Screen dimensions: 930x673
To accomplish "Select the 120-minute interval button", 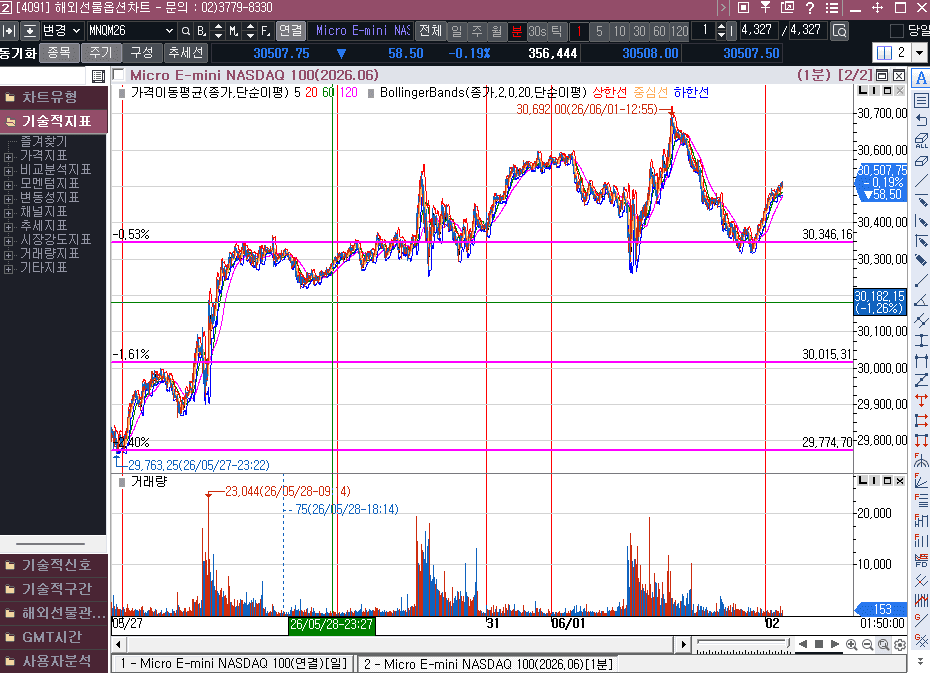I will click(x=679, y=31).
